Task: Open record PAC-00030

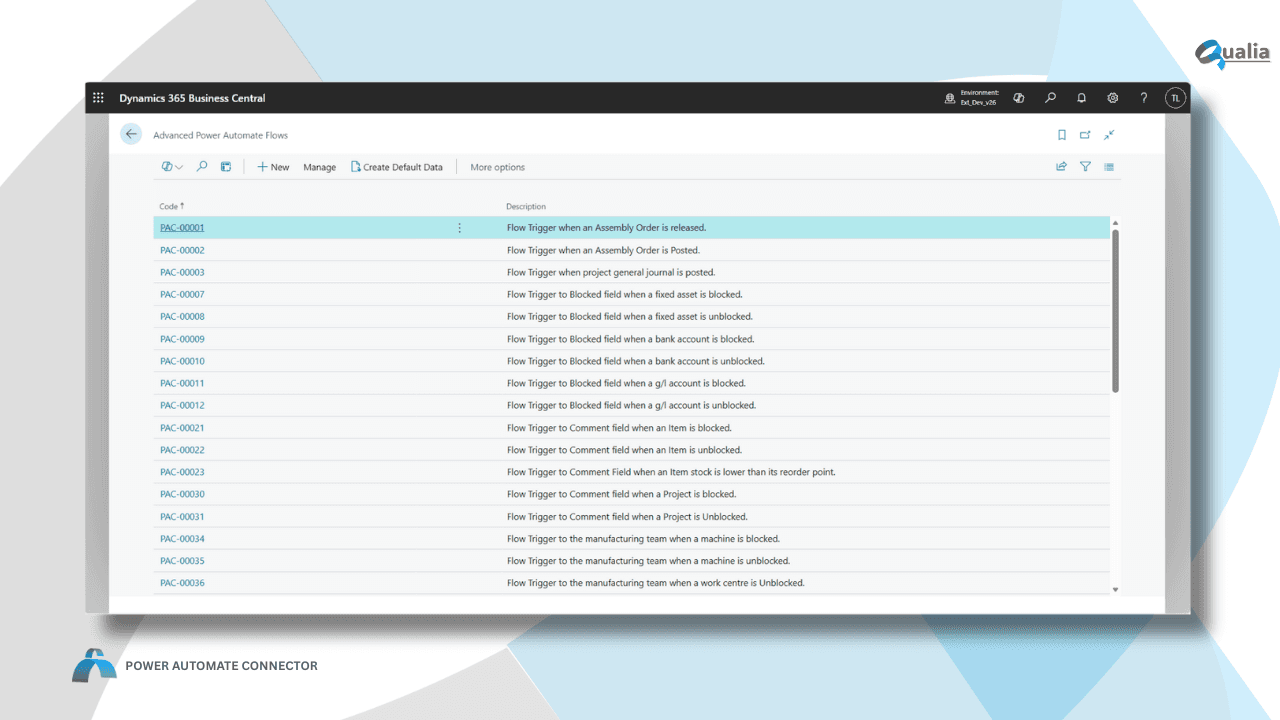Action: pyautogui.click(x=182, y=494)
